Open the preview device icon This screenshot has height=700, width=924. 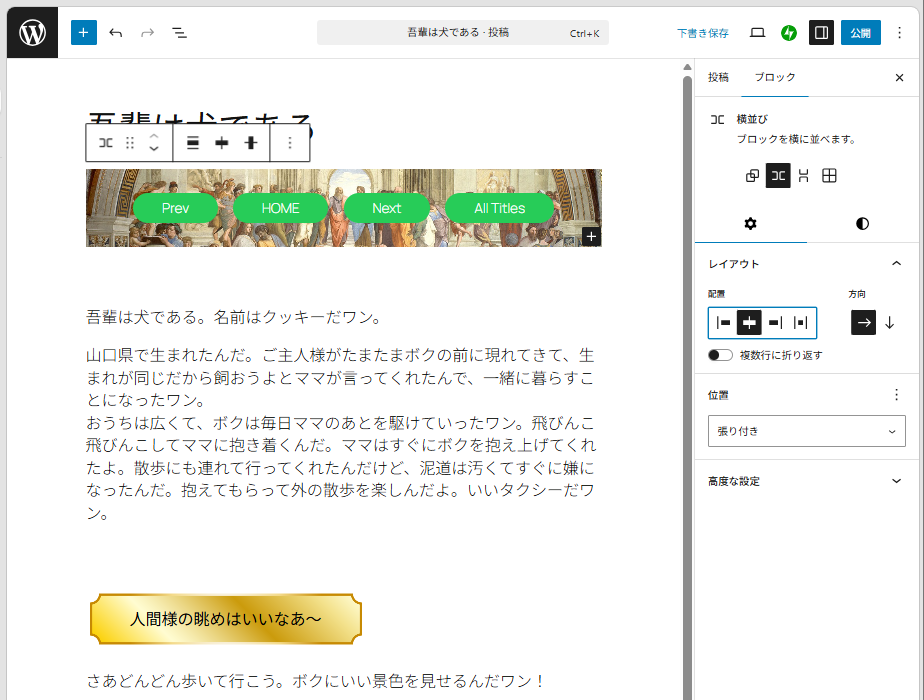click(757, 33)
